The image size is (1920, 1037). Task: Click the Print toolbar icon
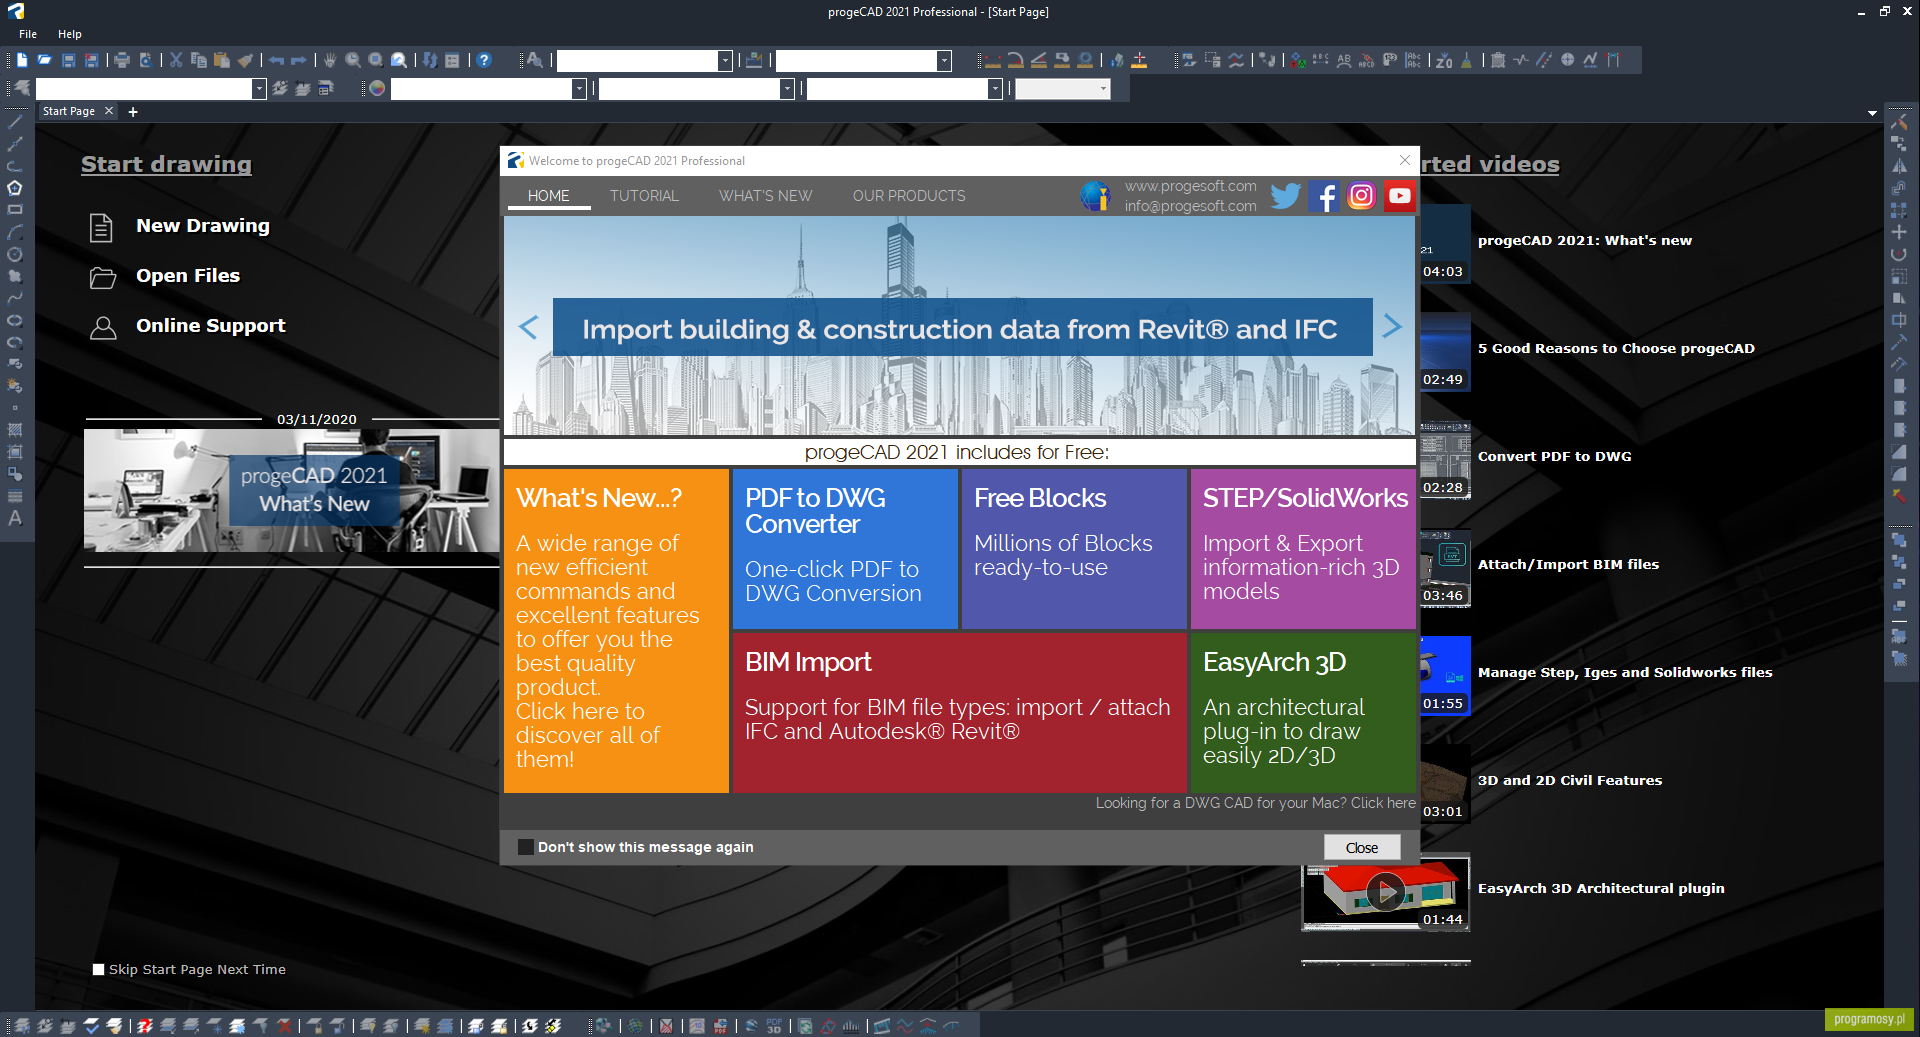[122, 60]
